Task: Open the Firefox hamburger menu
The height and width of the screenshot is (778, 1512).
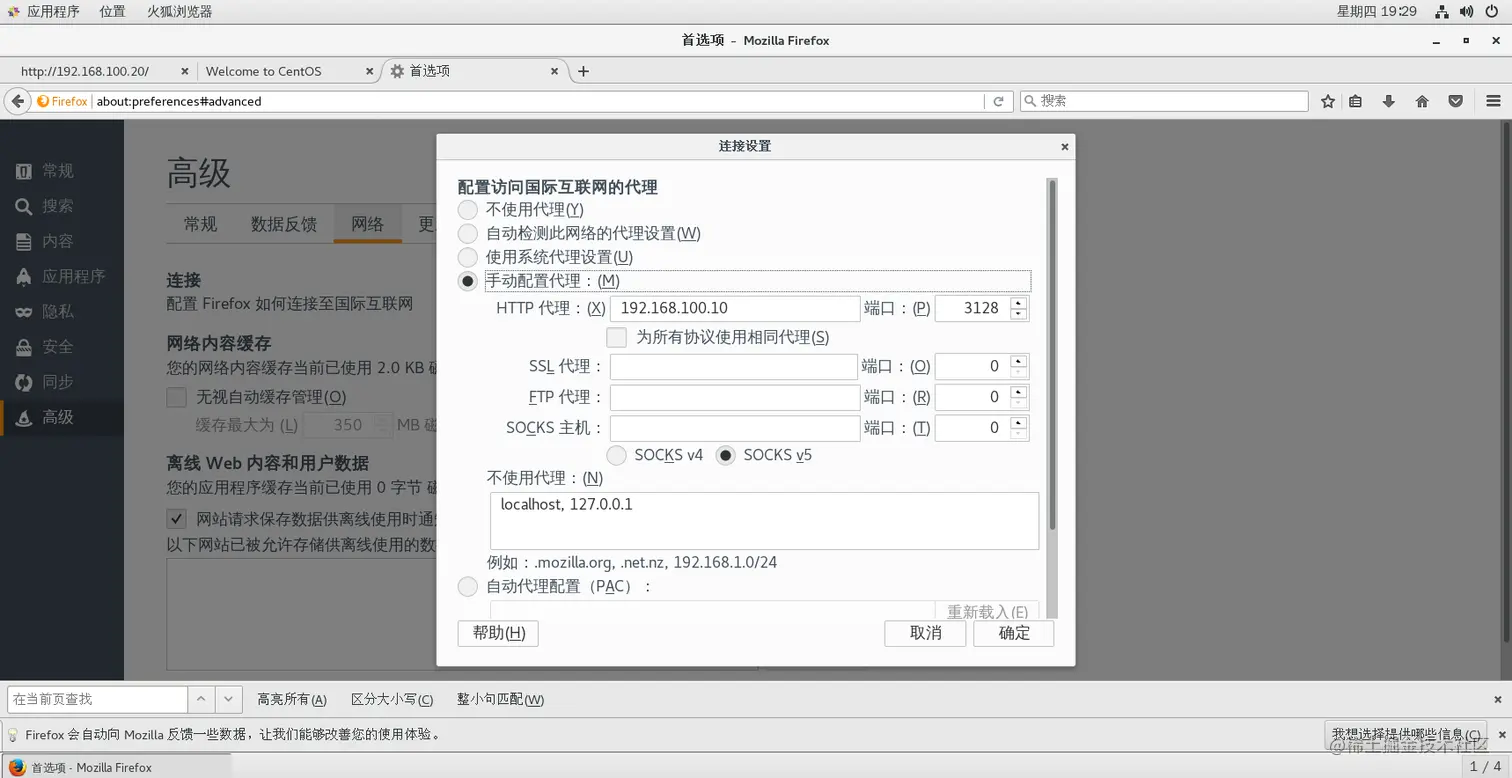Action: (x=1493, y=101)
